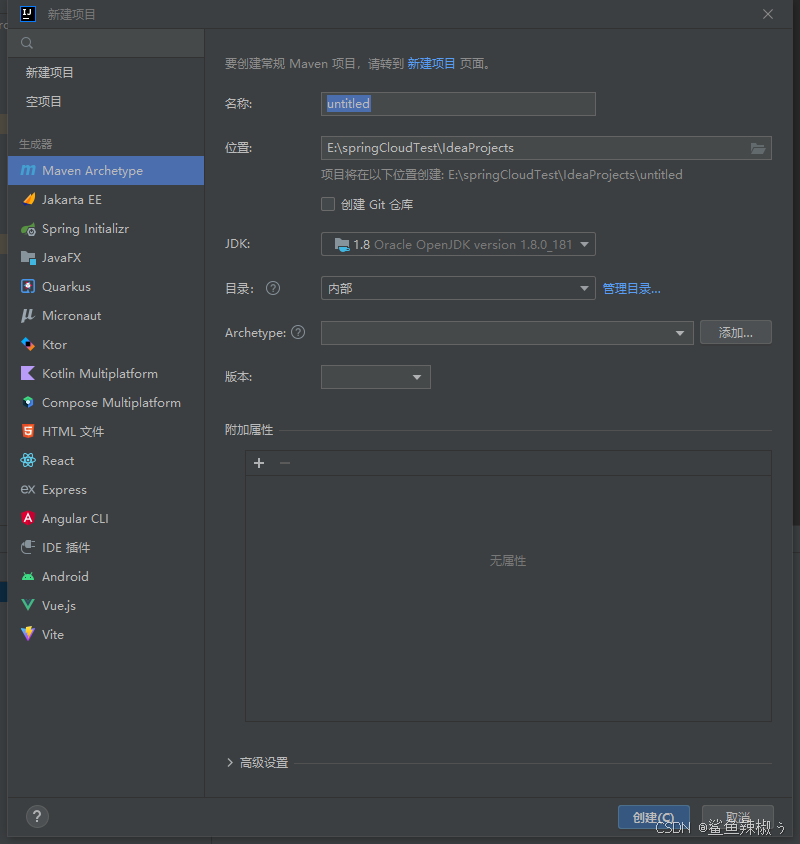Click the 取消 cancel button
This screenshot has height=844, width=800.
click(738, 817)
